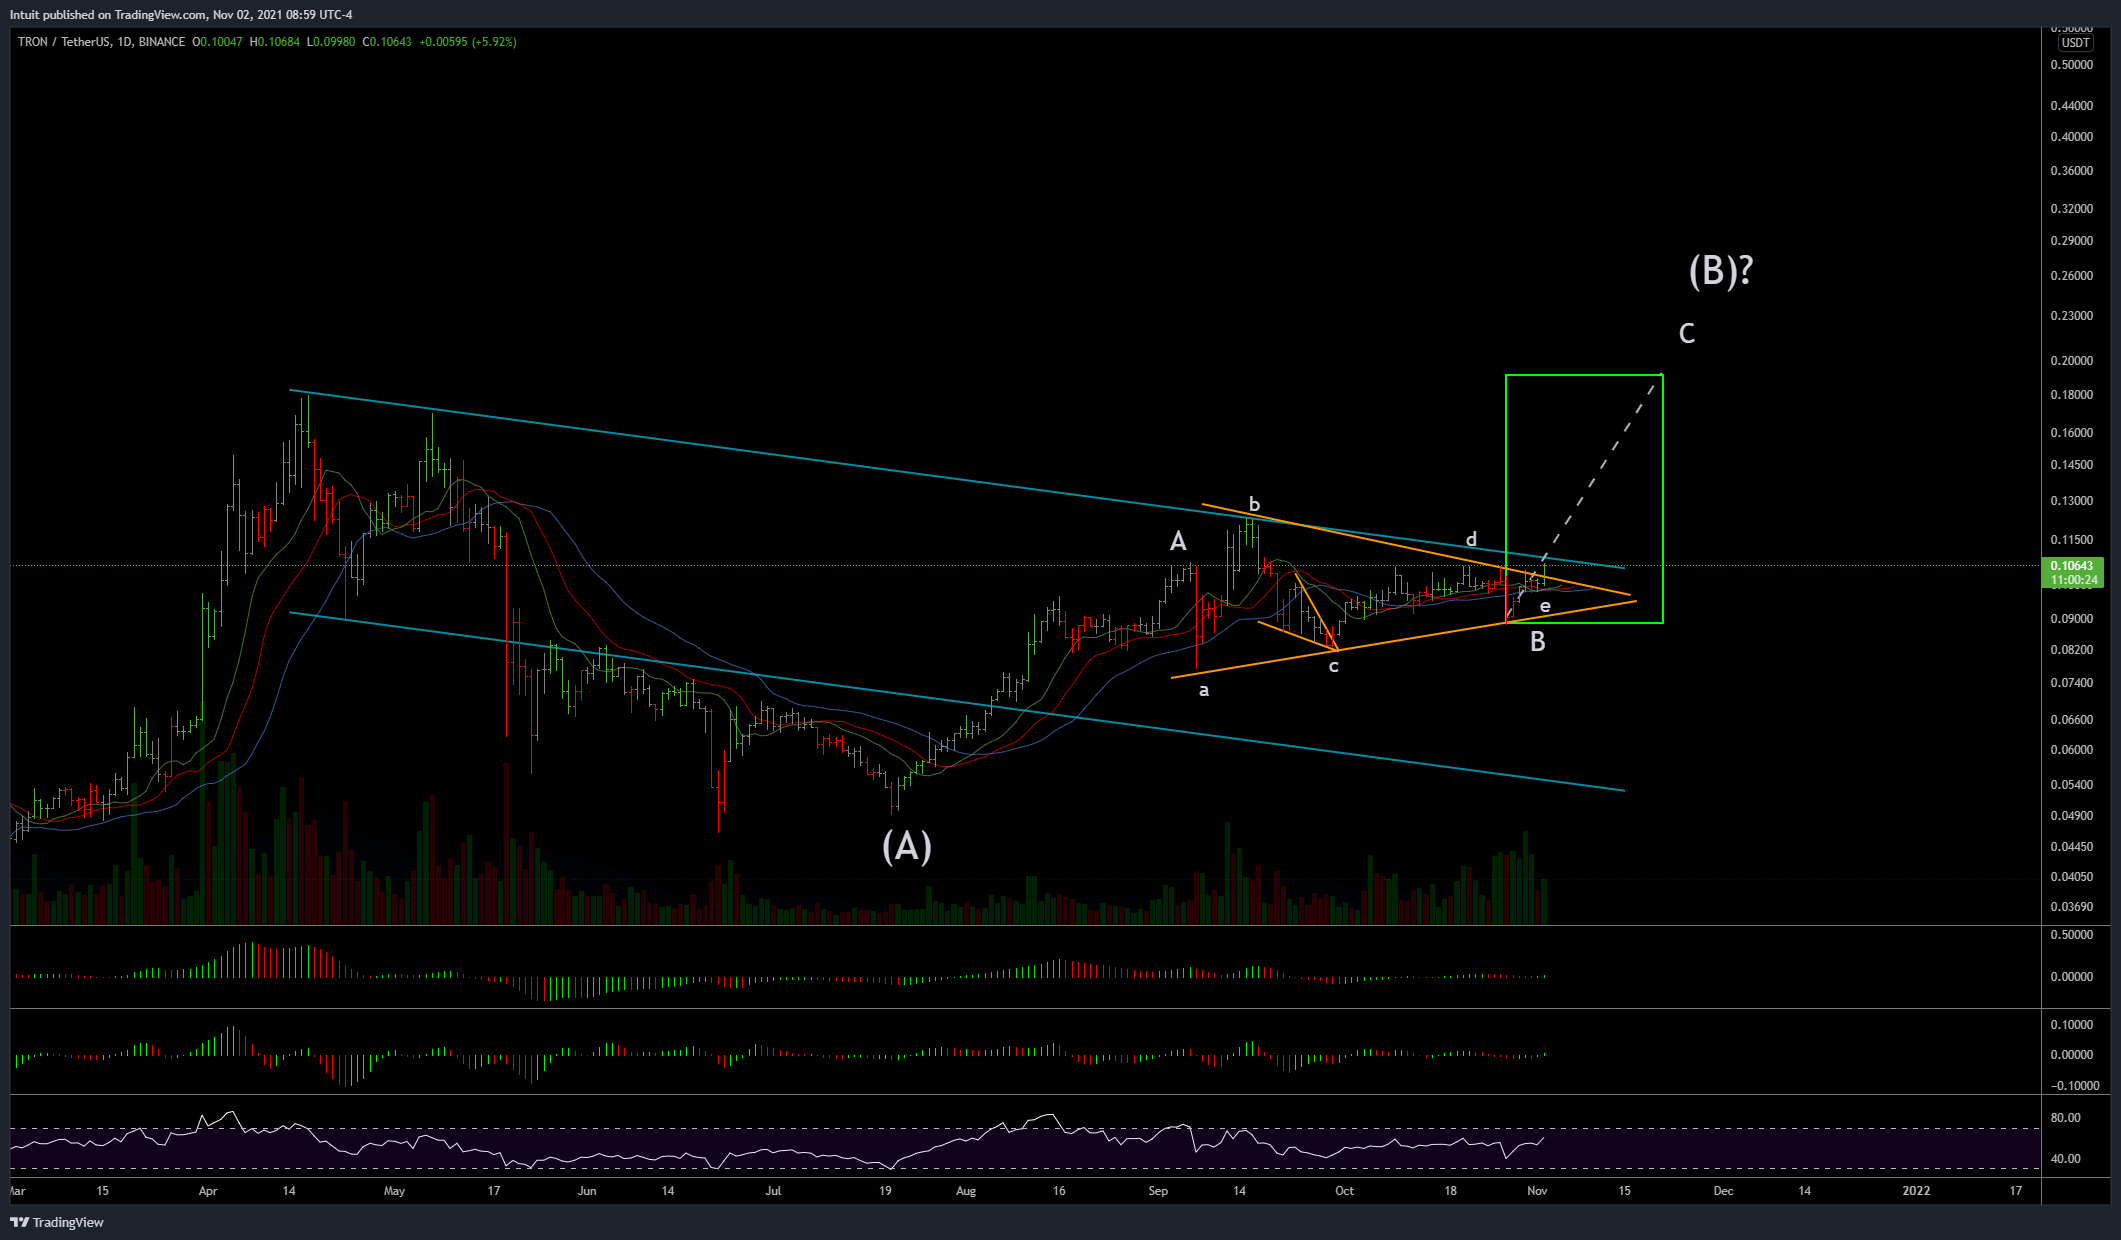Click the Jun label on the time axis

point(587,1191)
